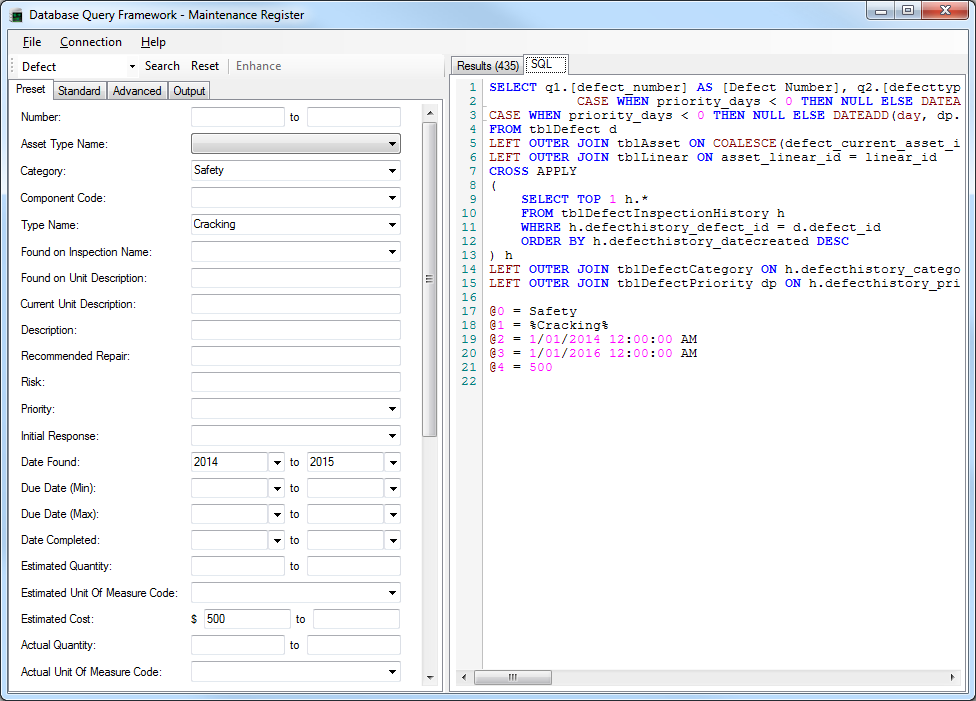The height and width of the screenshot is (701, 976).
Task: Click the Due Date (Min) start field
Action: pyautogui.click(x=230, y=488)
